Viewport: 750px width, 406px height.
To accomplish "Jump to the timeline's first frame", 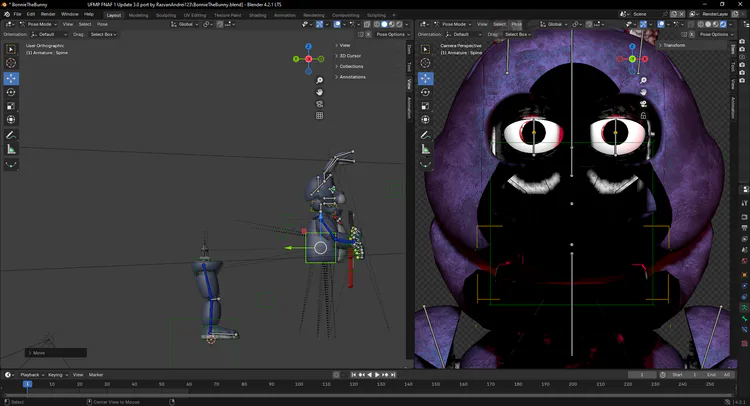I will pos(354,375).
